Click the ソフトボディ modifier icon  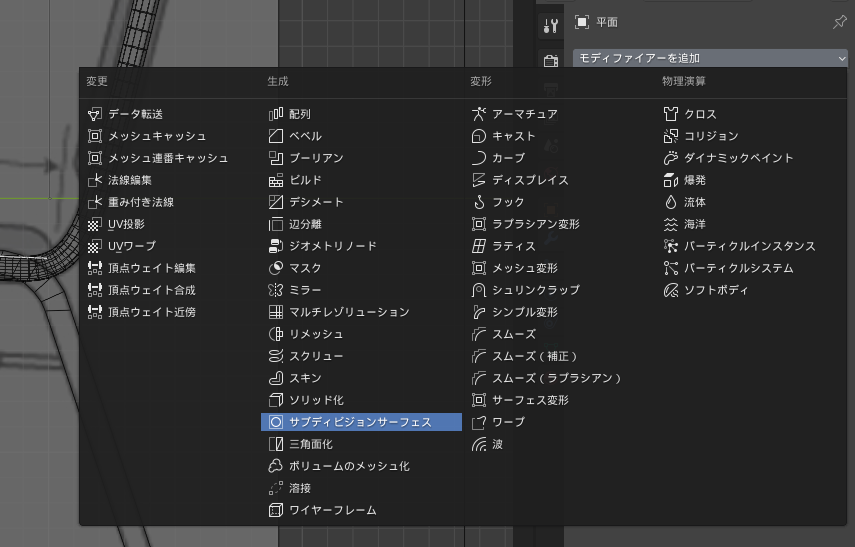(671, 290)
